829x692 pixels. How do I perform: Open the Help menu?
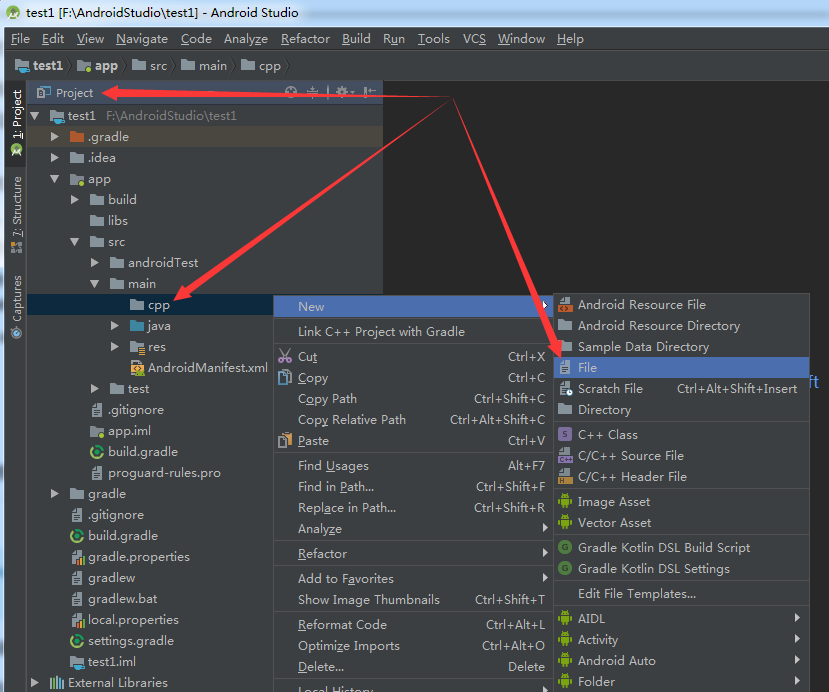click(x=570, y=39)
